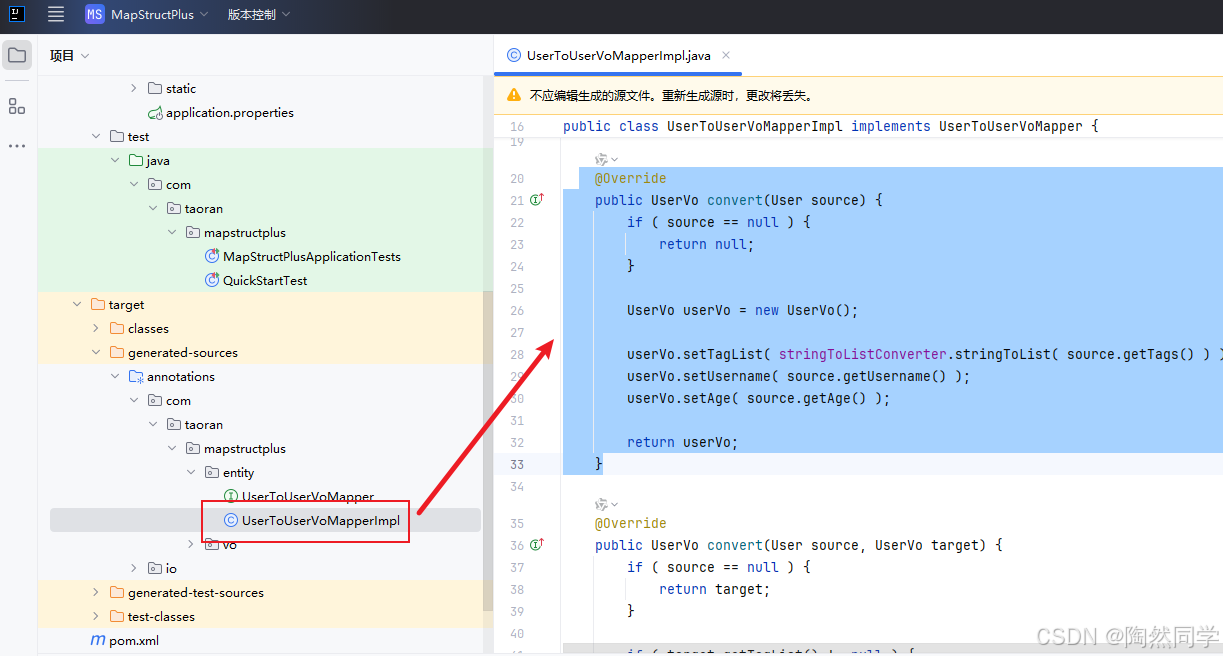The image size is (1223, 656).
Task: Collapse the annotations folder
Action: click(115, 377)
